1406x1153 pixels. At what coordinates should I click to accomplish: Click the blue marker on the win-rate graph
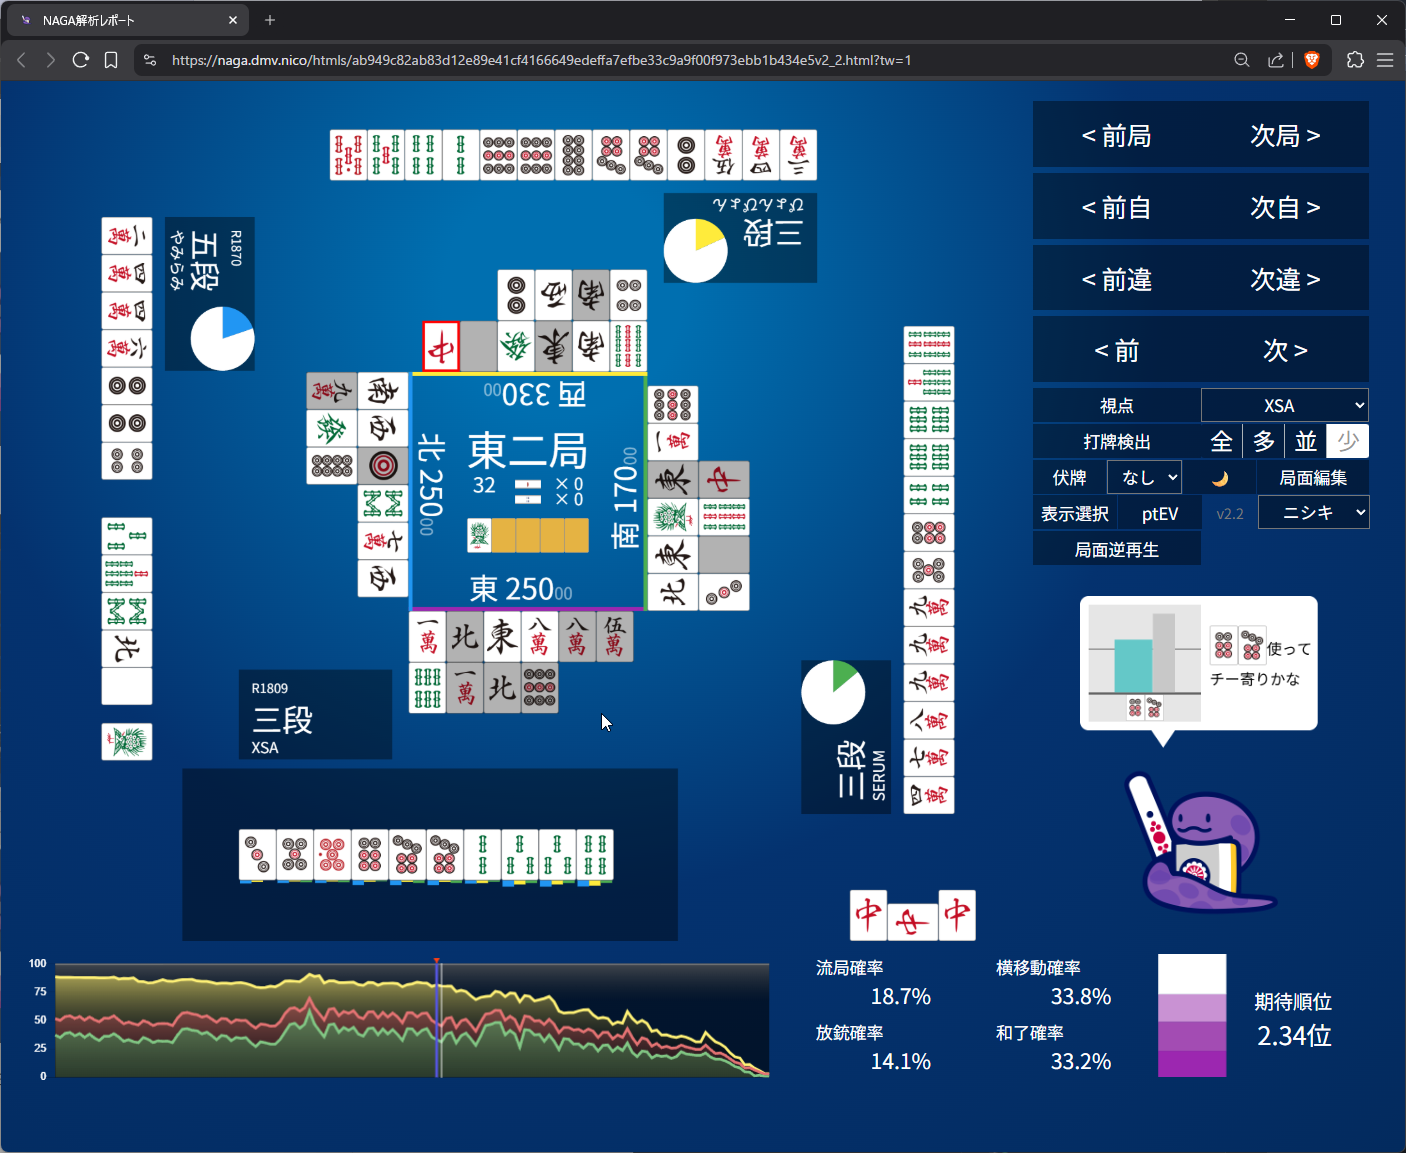coord(438,1018)
